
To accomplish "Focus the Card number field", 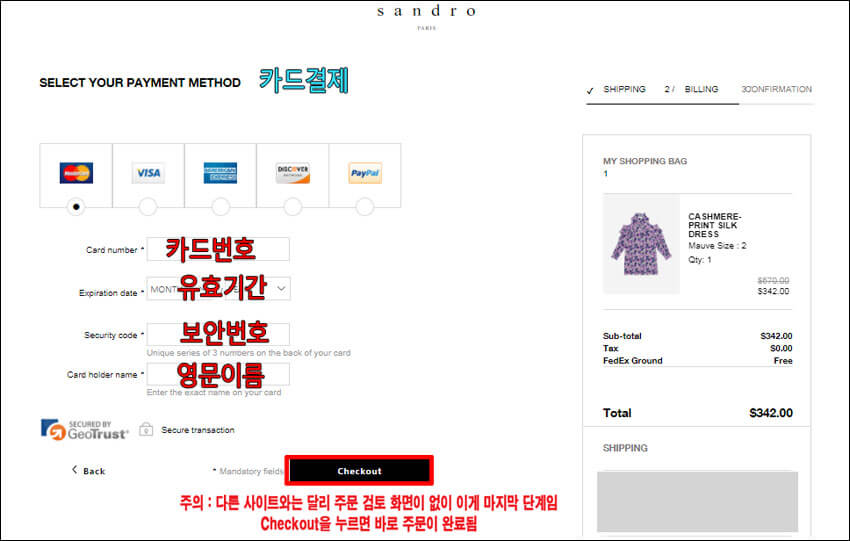I will (x=218, y=249).
